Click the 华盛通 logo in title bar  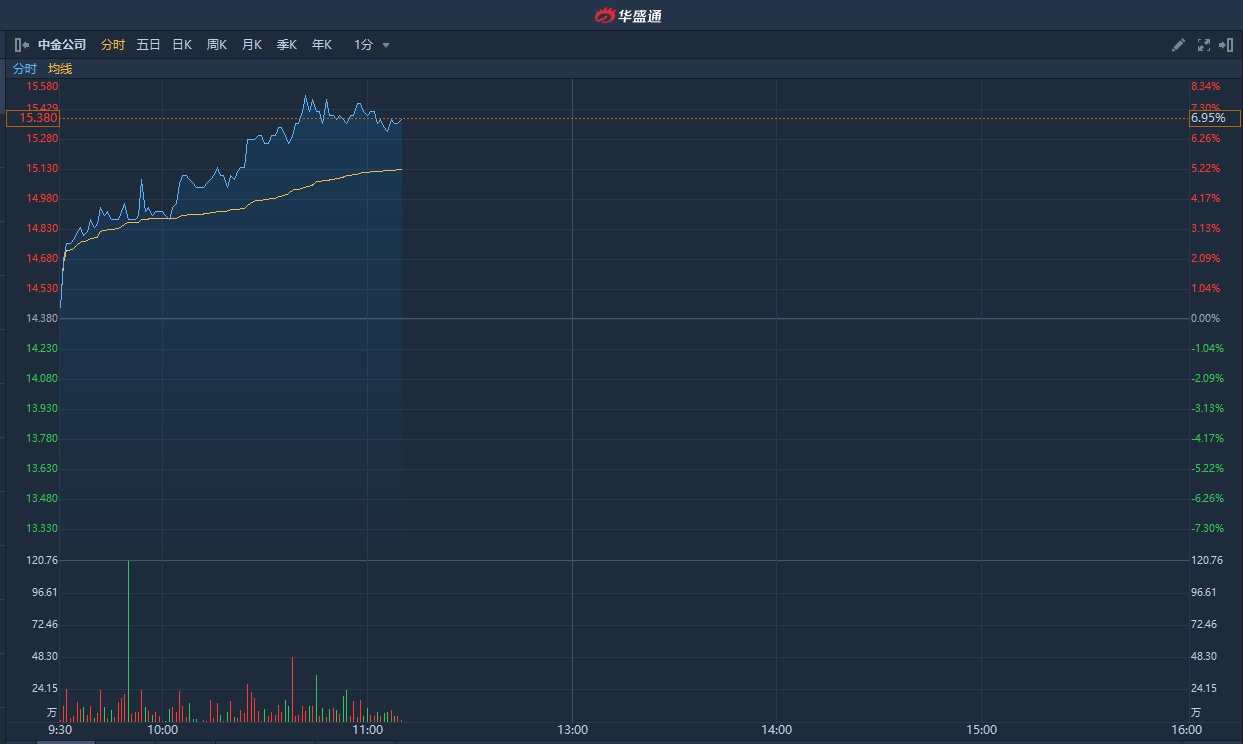[629, 15]
